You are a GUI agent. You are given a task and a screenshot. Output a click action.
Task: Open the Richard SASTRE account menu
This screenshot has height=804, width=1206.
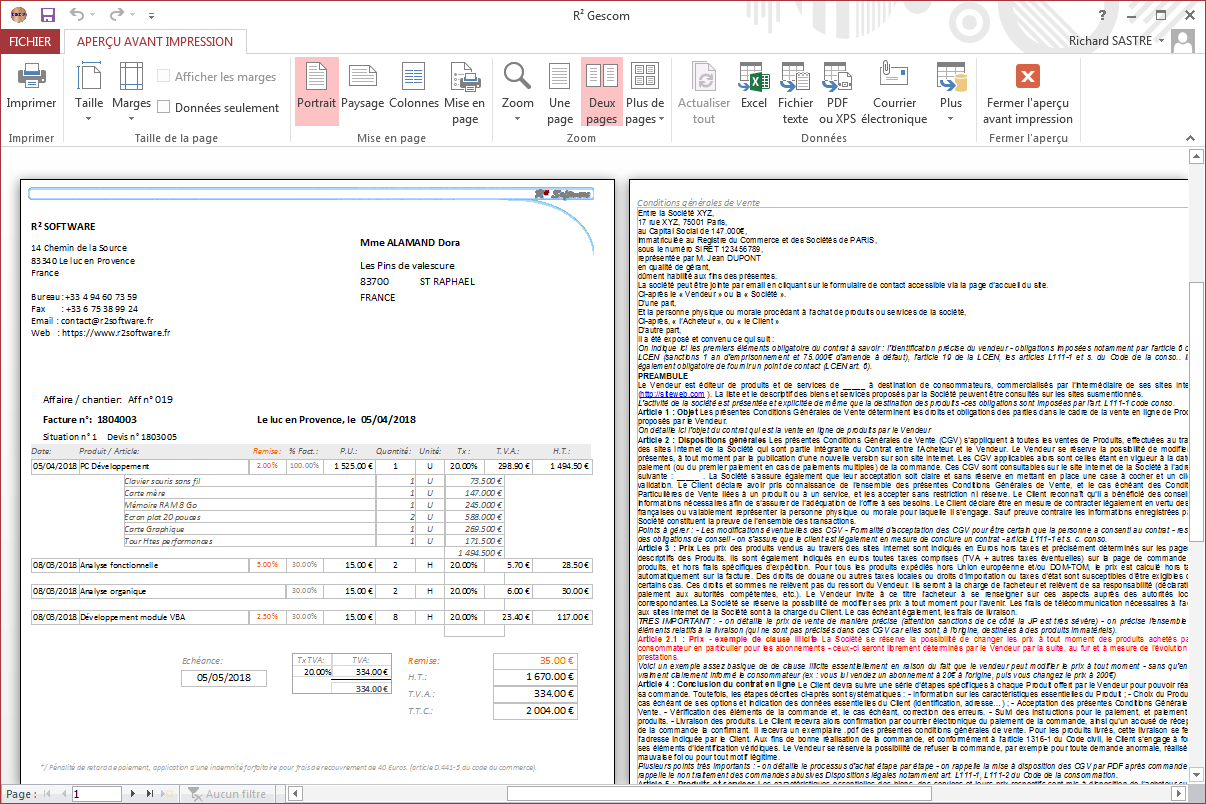coord(1115,41)
